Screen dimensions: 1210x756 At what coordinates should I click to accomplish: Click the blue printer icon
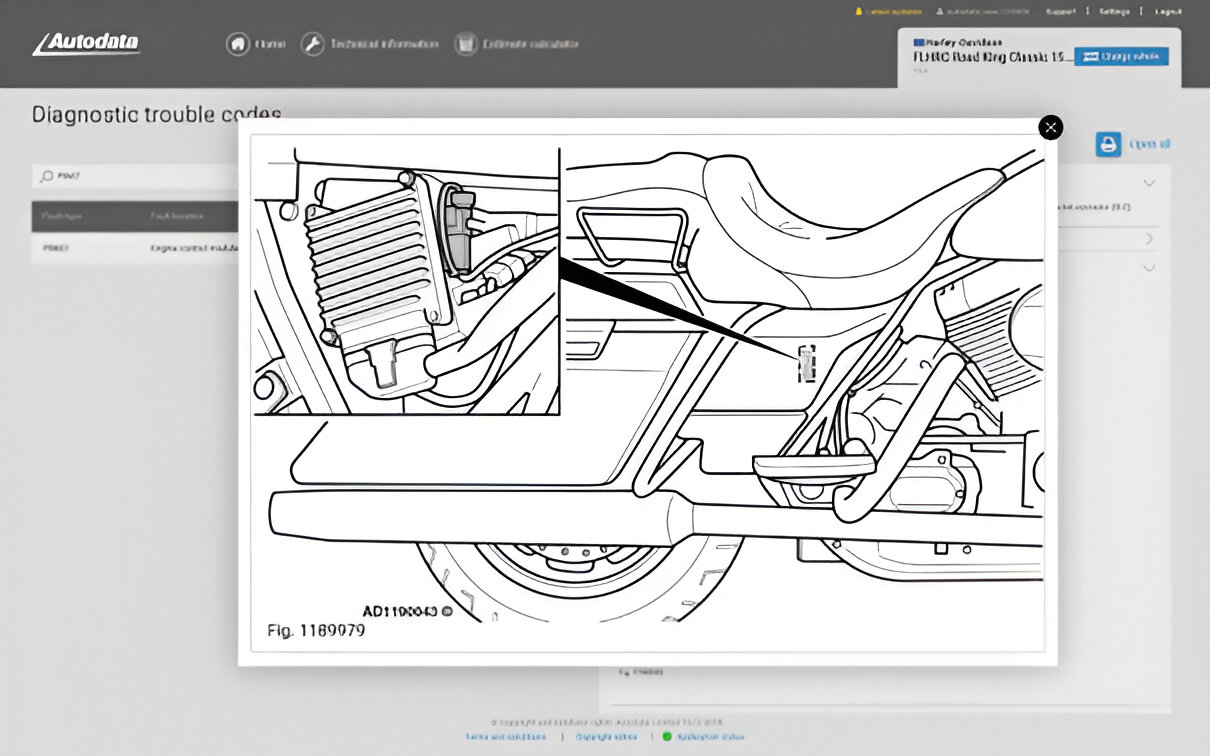point(1108,144)
